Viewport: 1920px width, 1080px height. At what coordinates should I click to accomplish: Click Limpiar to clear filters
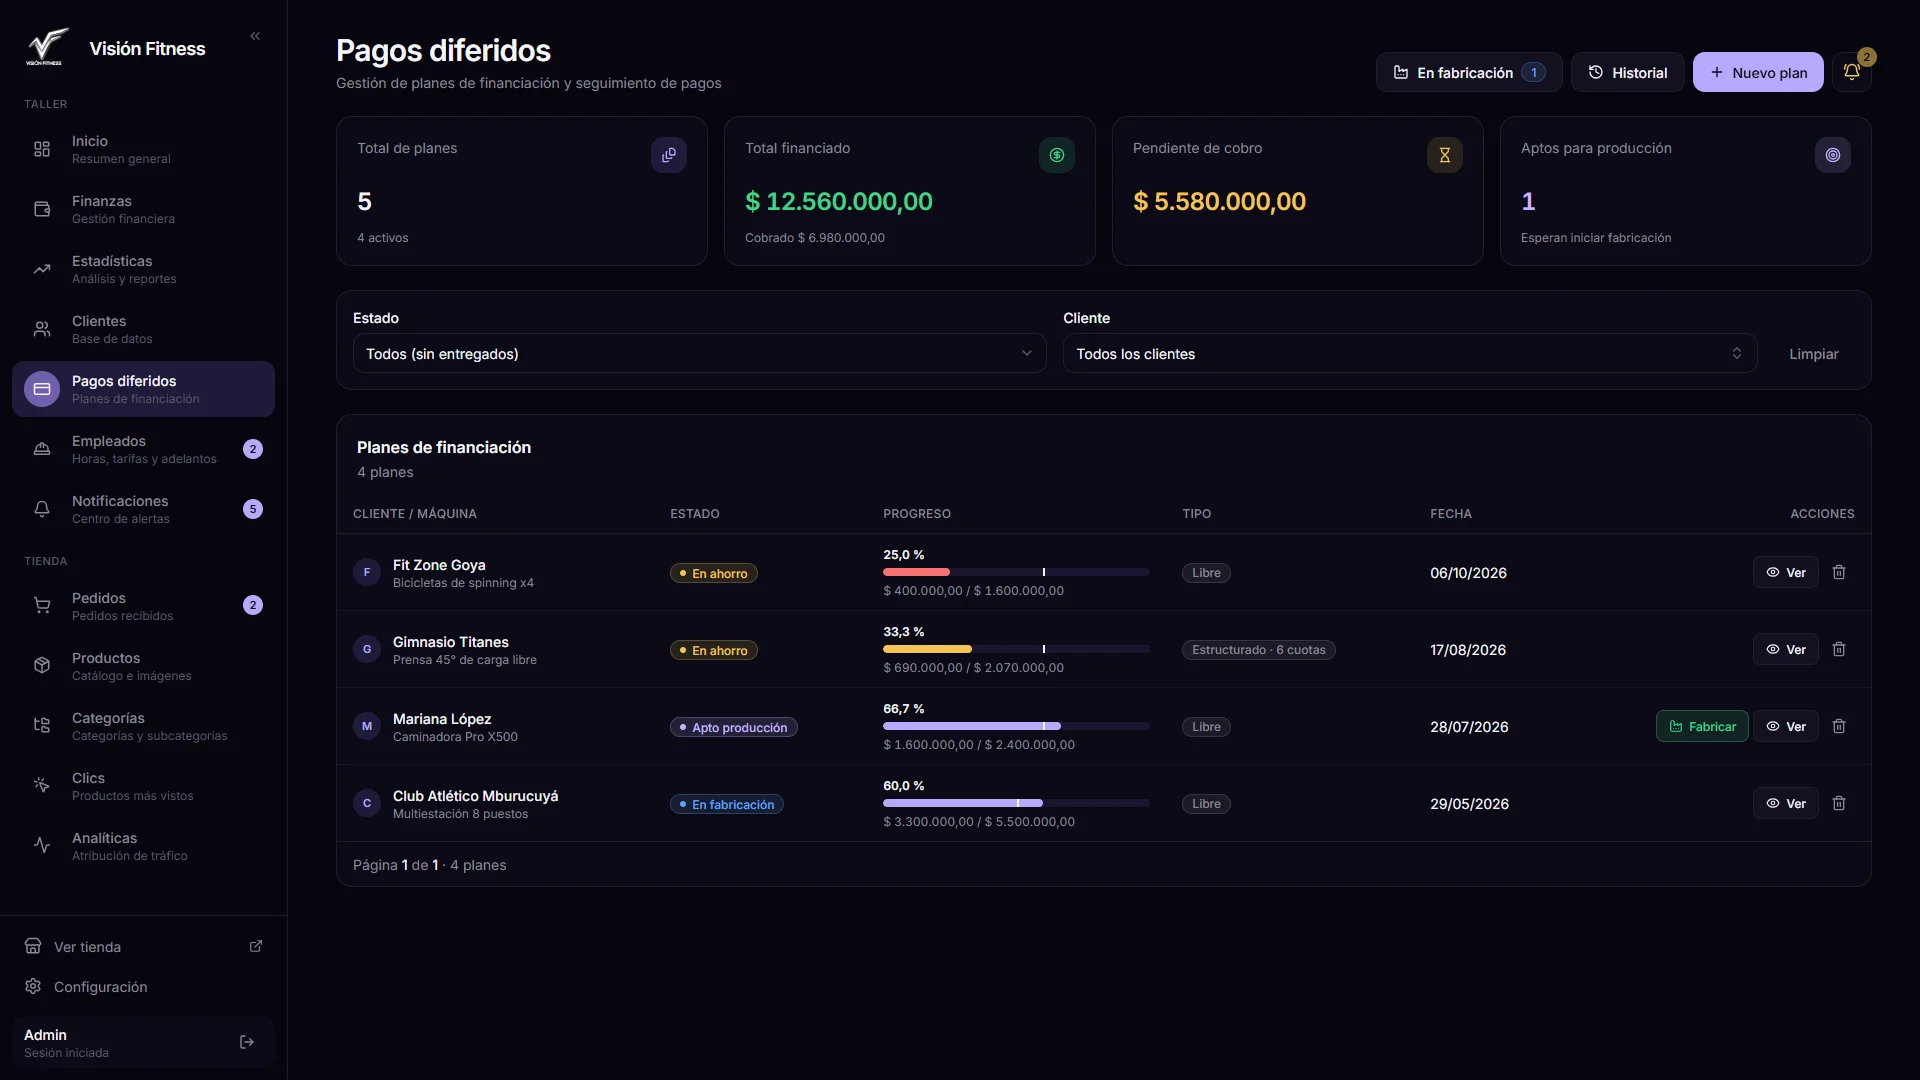(x=1813, y=354)
